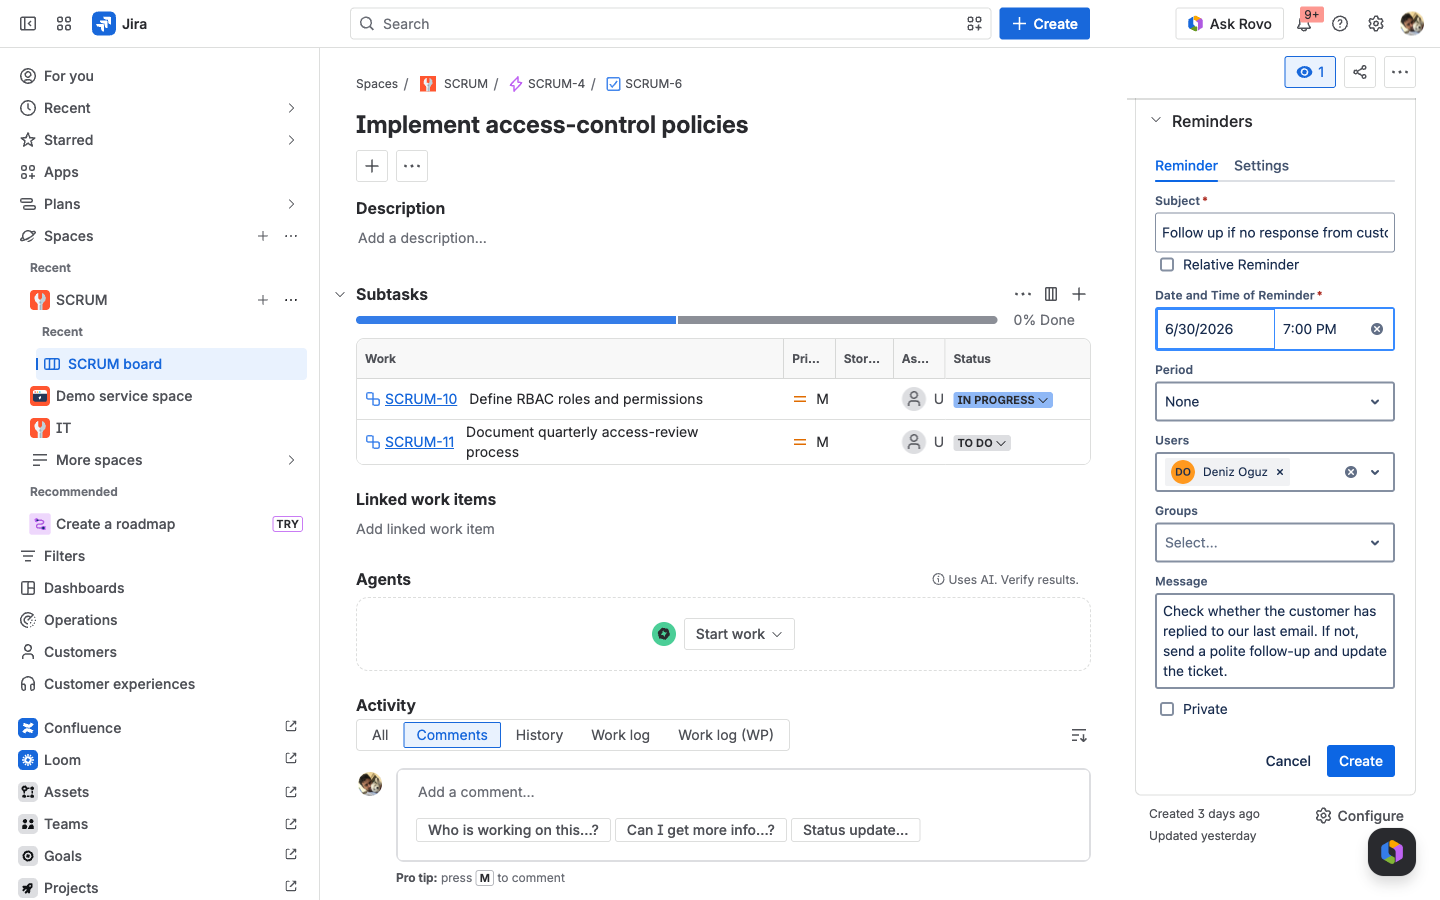Click the Ask Rovo button
Image resolution: width=1440 pixels, height=900 pixels.
[1229, 24]
